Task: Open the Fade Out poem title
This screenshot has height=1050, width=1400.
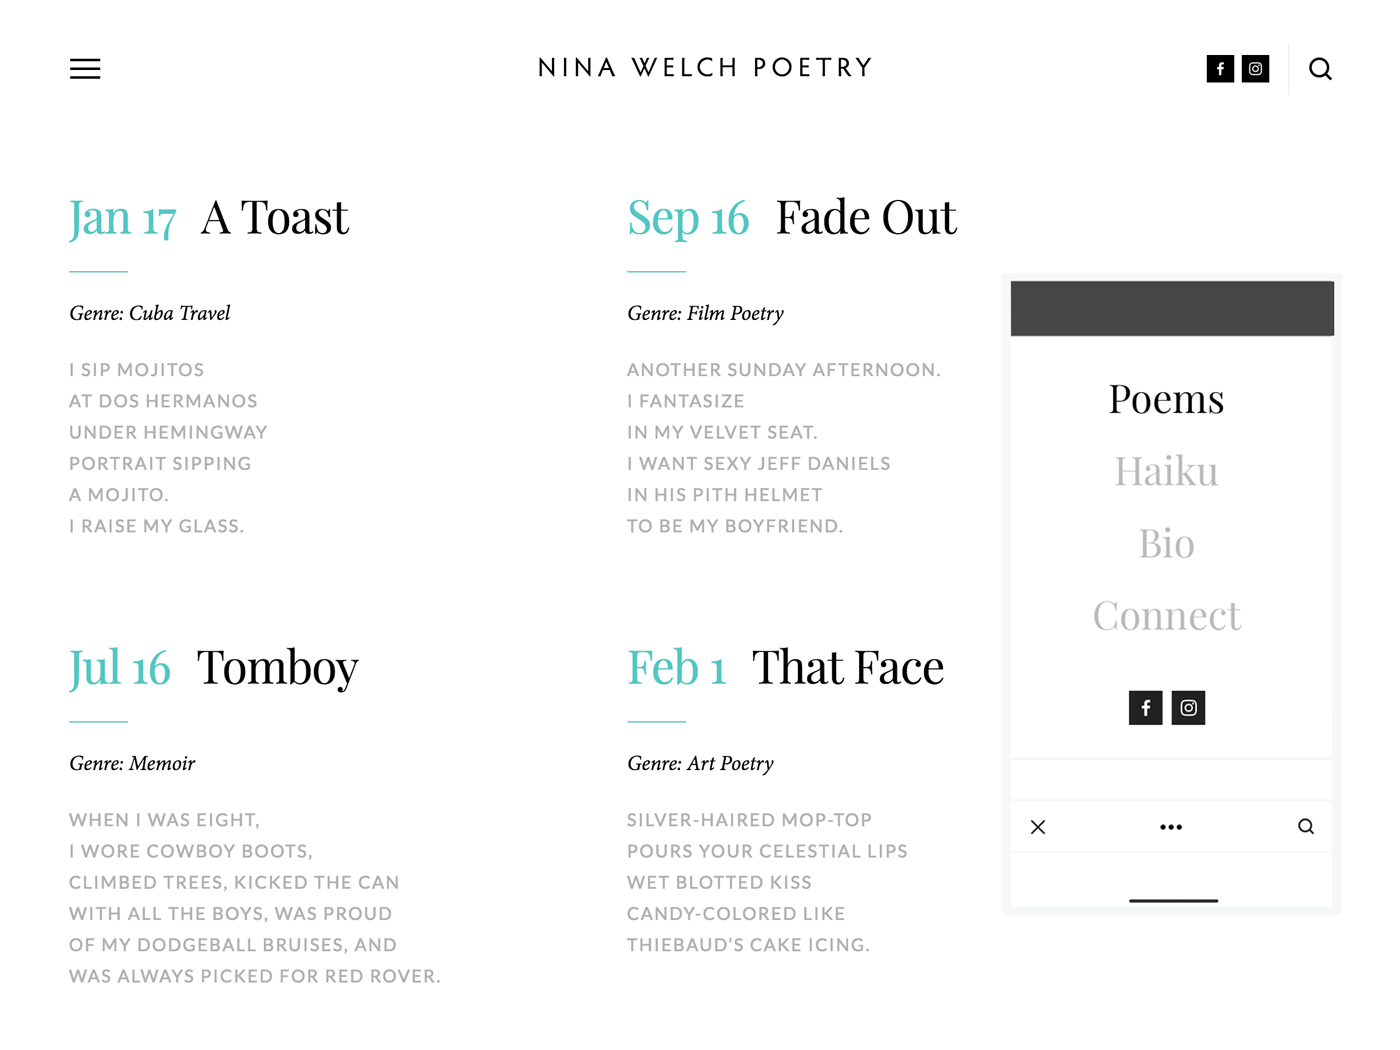Action: coord(866,217)
